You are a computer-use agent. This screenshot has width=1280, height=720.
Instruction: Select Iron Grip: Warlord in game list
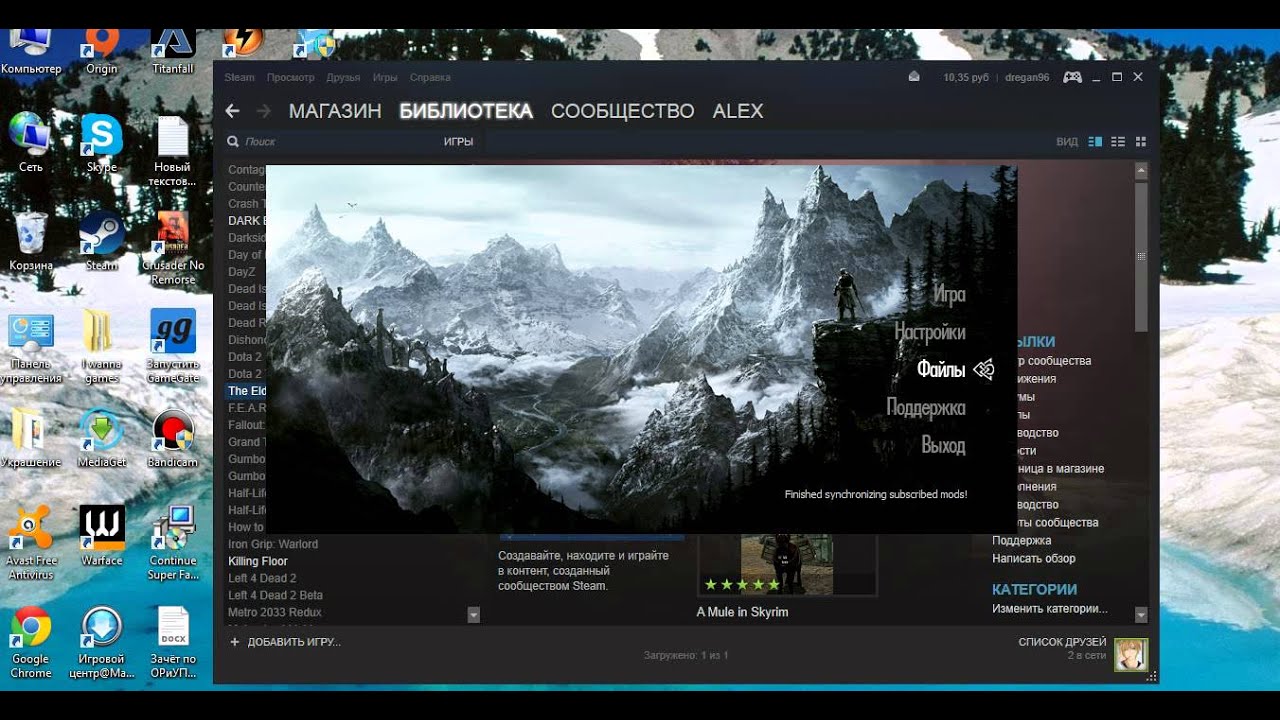pyautogui.click(x=273, y=544)
